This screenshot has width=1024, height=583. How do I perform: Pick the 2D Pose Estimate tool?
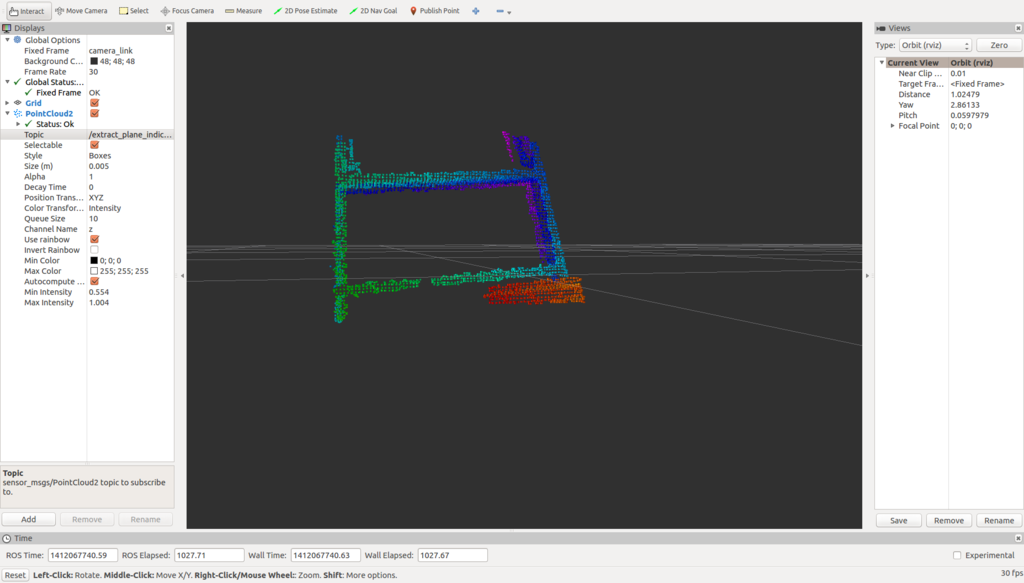305,11
